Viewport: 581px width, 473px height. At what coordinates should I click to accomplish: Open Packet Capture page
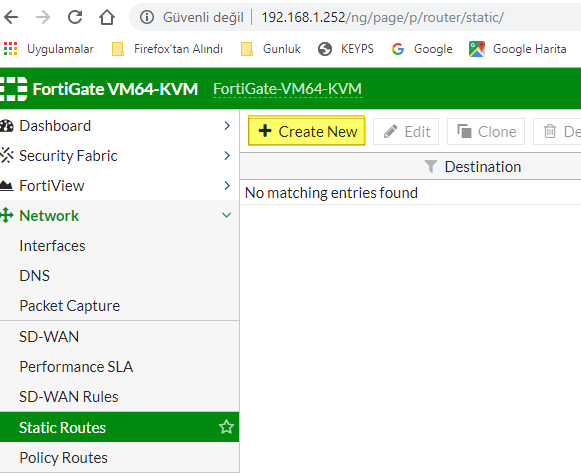pyautogui.click(x=70, y=306)
